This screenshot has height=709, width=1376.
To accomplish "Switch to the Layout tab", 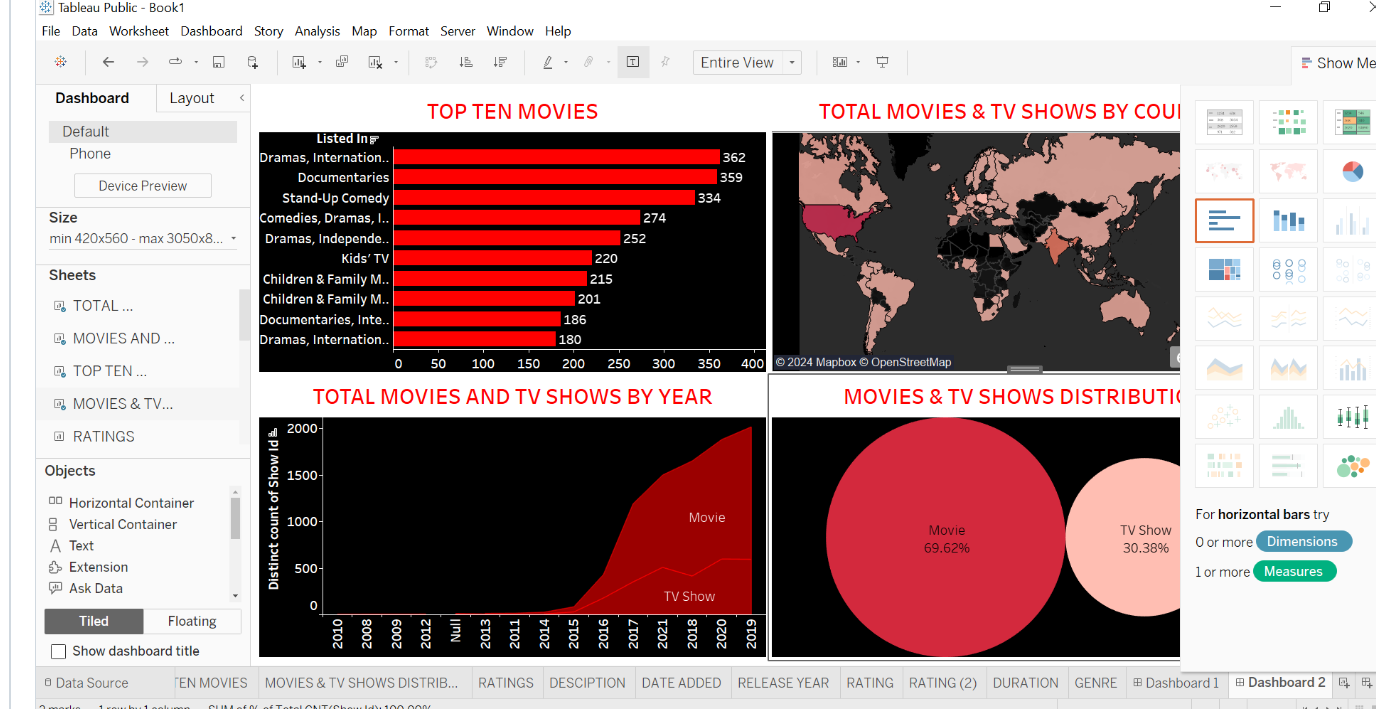I will coord(192,98).
